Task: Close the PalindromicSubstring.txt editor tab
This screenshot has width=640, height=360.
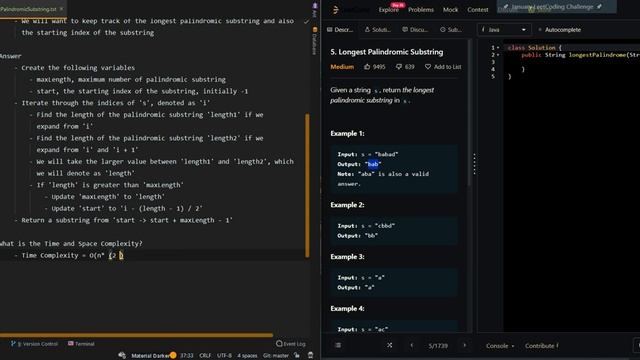Action: point(62,9)
